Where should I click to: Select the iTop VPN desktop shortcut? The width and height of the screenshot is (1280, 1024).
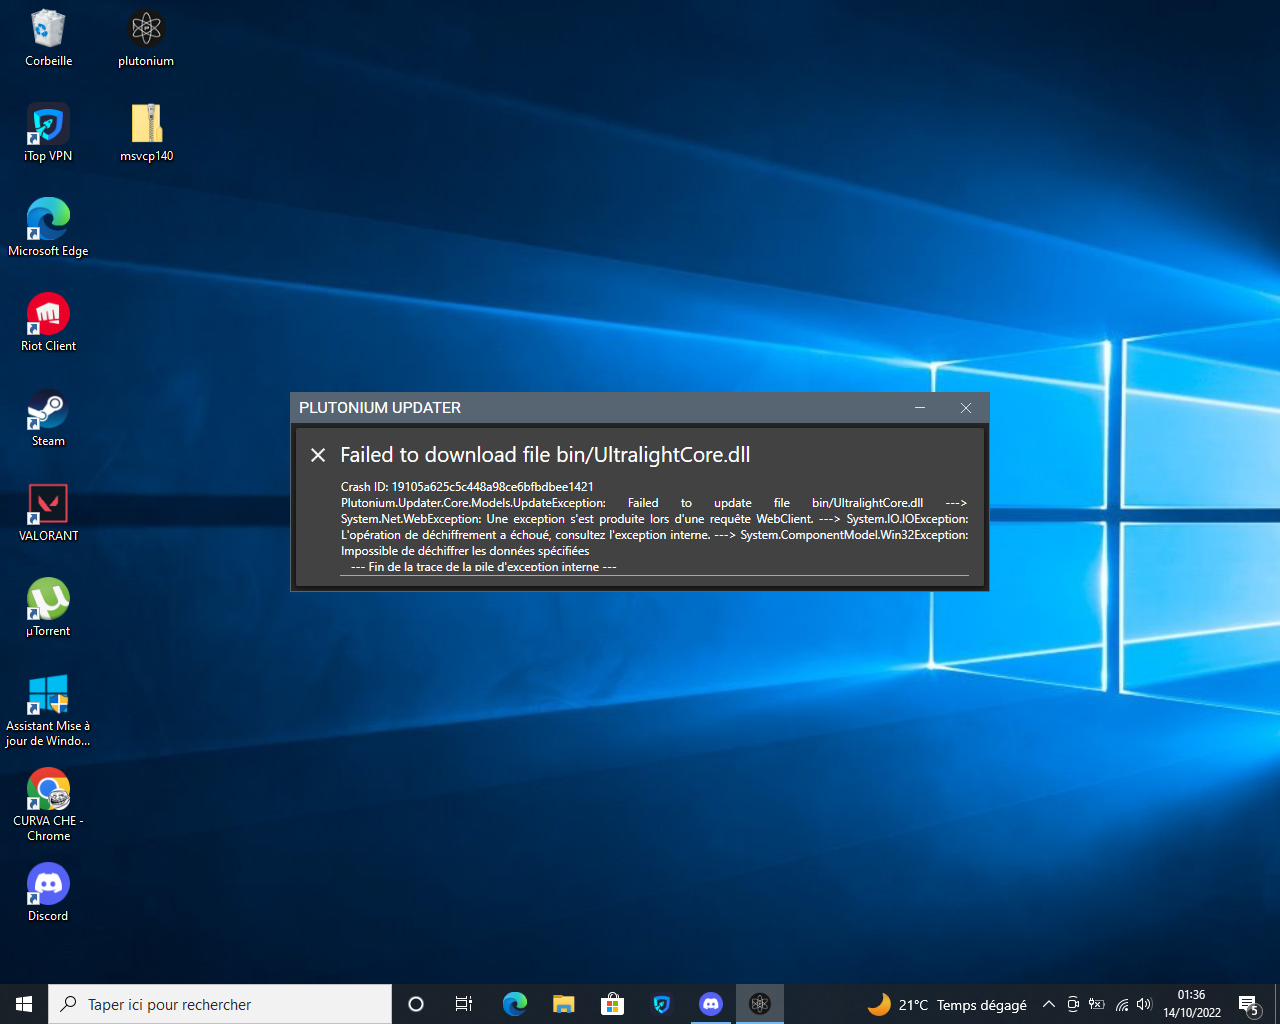coord(48,133)
